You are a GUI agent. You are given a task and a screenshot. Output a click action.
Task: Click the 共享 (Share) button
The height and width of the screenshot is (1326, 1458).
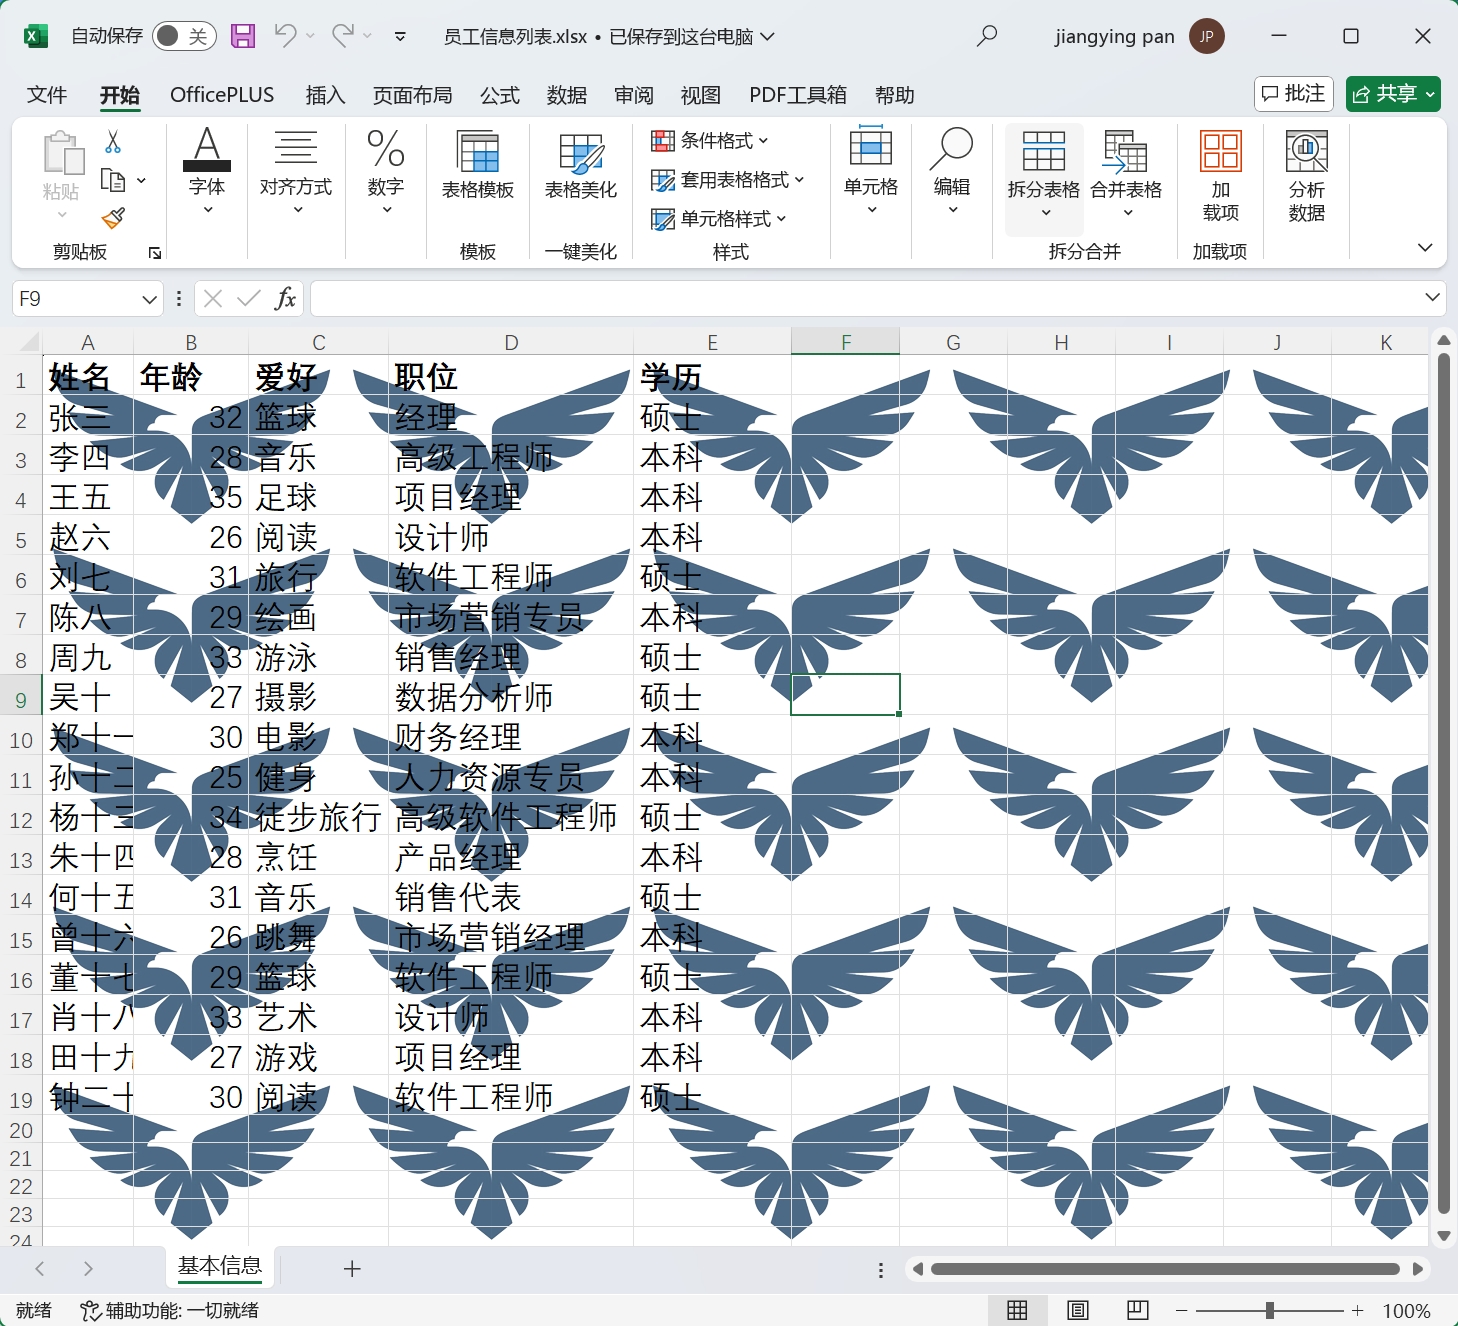click(1392, 93)
